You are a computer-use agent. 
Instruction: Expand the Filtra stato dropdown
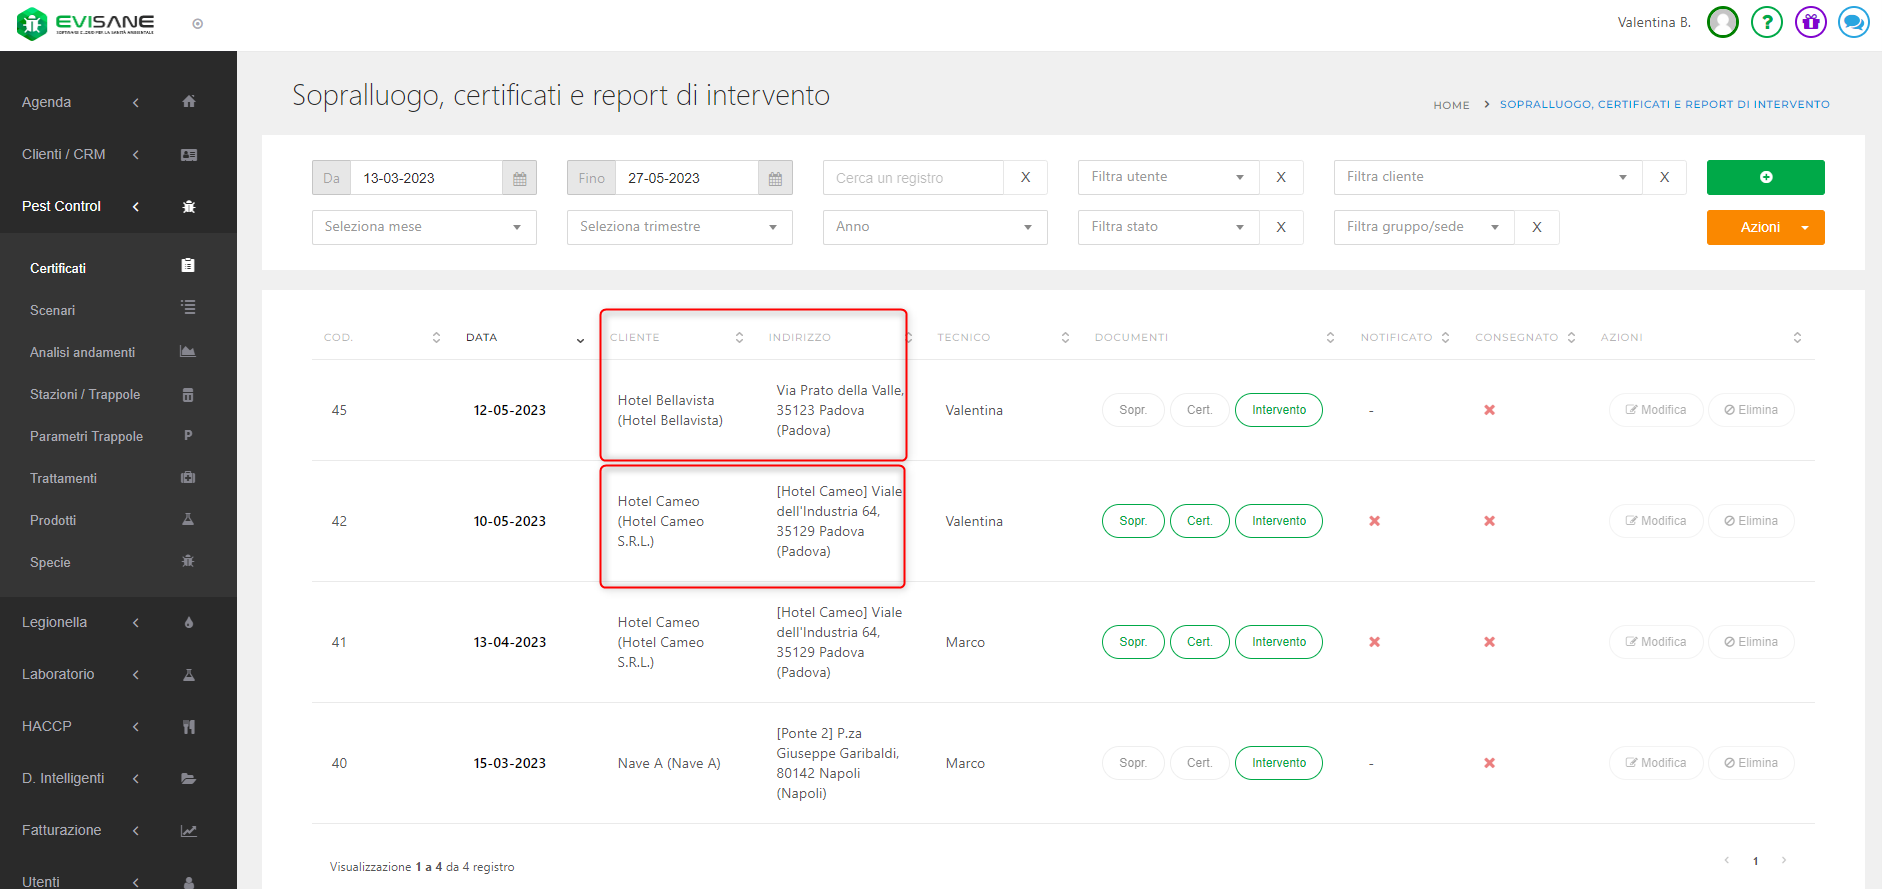click(x=1168, y=227)
